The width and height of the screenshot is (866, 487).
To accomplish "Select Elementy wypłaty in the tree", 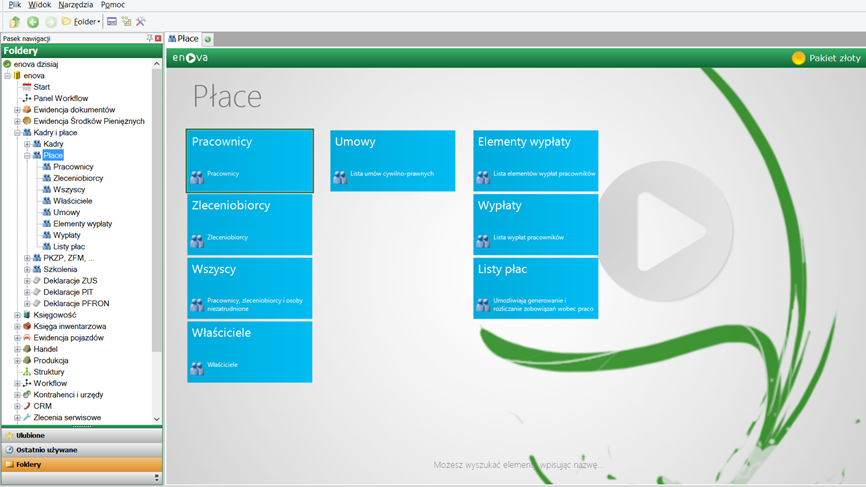I will pyautogui.click(x=82, y=224).
